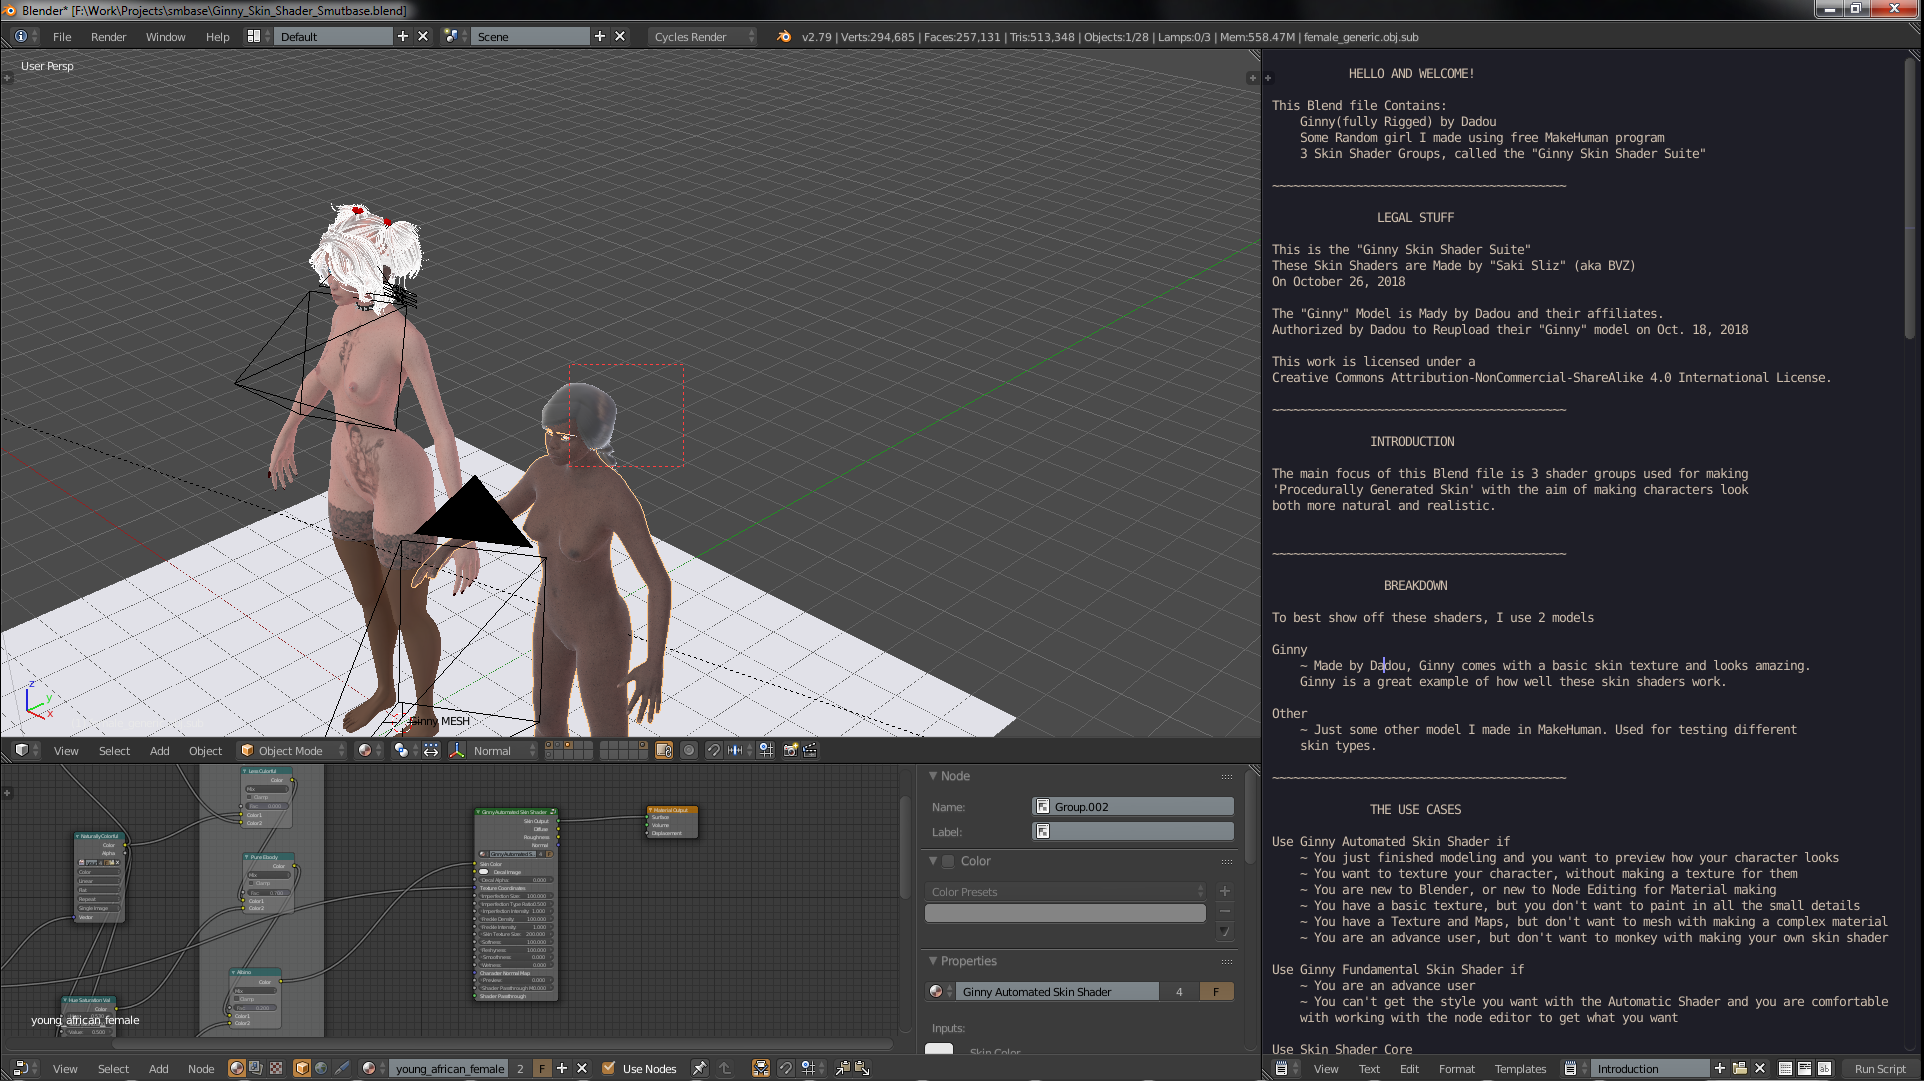Select the compositing nodes tree type icon
This screenshot has height=1081, width=1924.
(256, 1068)
